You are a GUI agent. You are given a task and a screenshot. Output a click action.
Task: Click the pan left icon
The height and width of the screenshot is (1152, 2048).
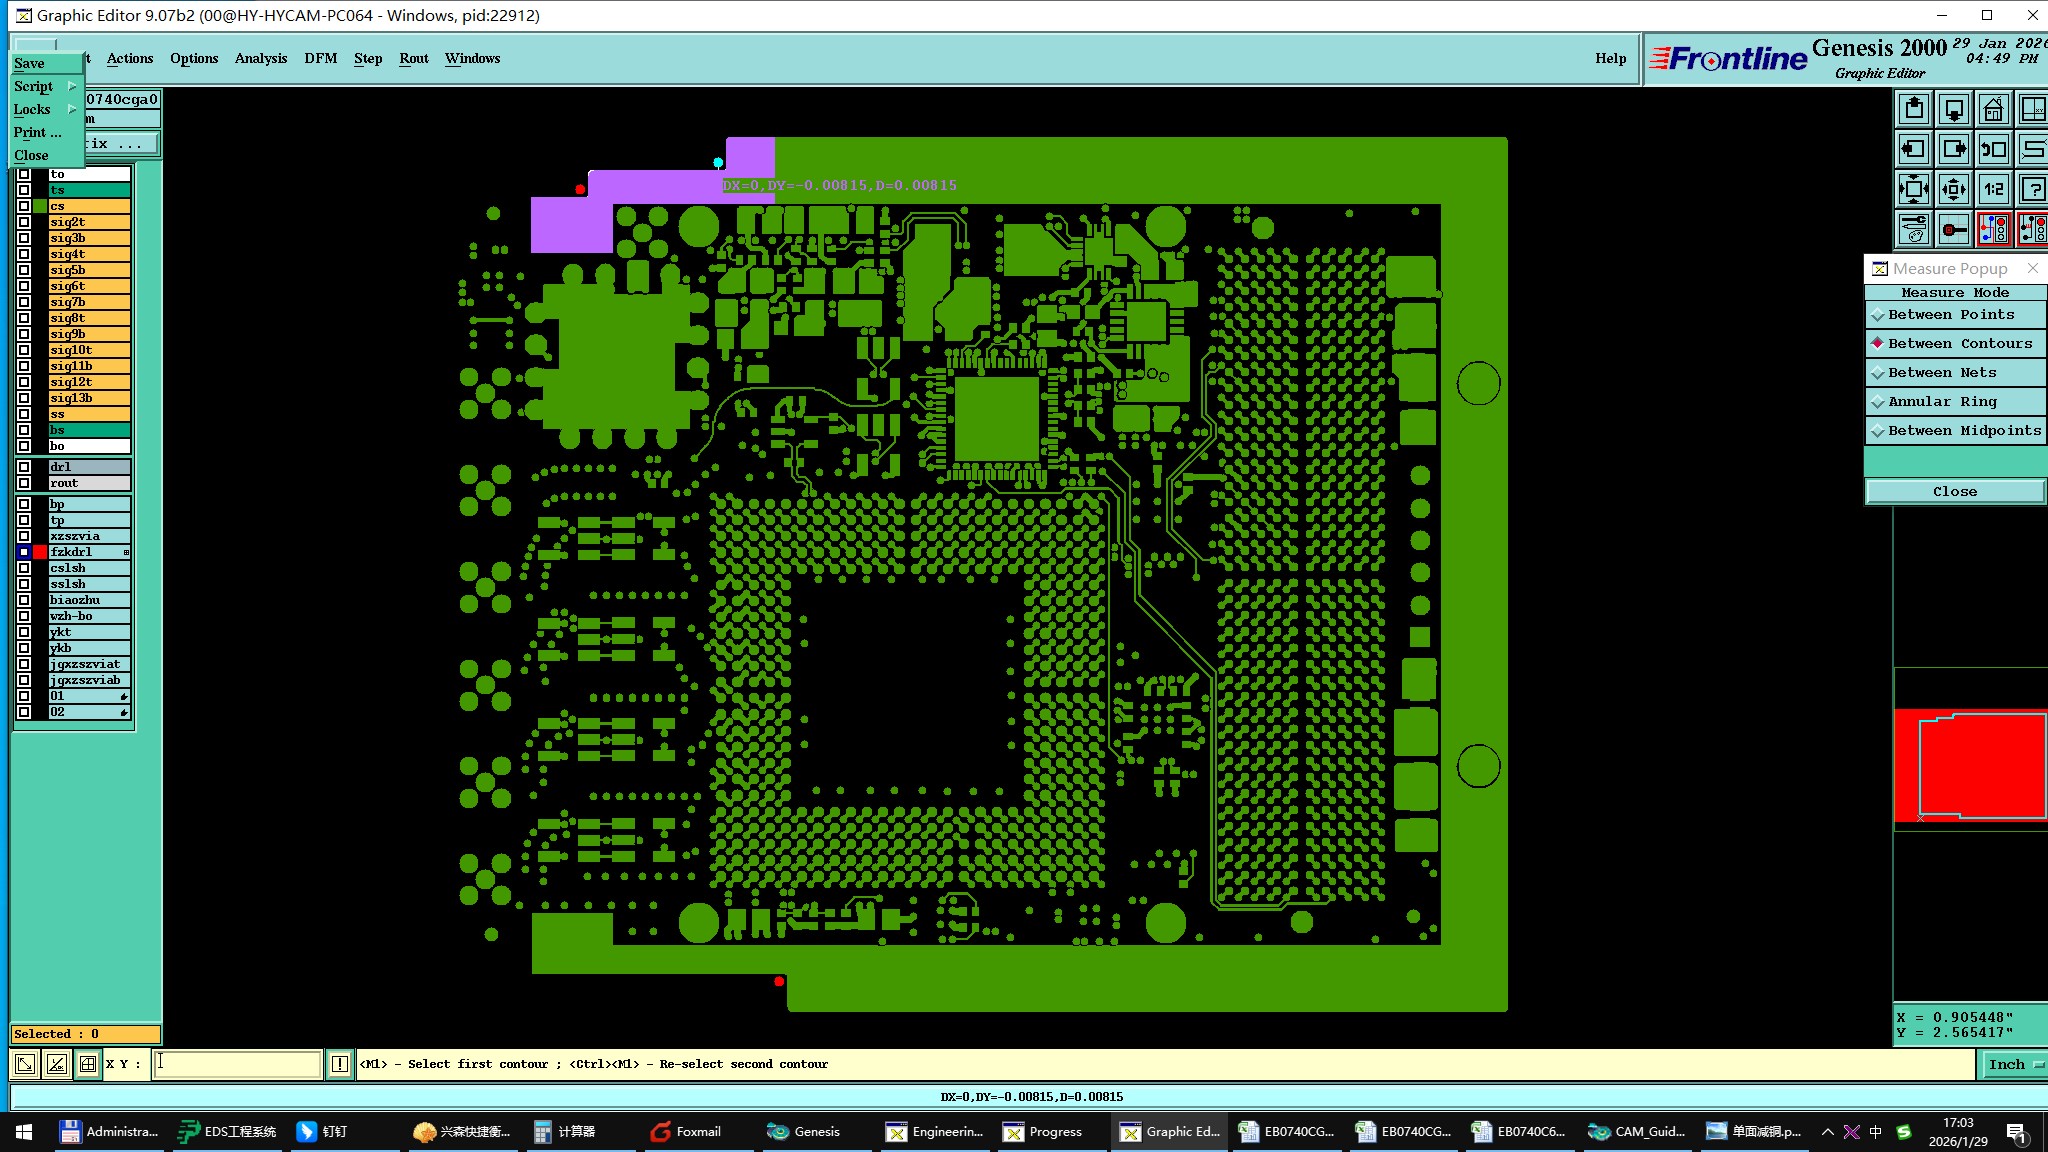pyautogui.click(x=1913, y=149)
